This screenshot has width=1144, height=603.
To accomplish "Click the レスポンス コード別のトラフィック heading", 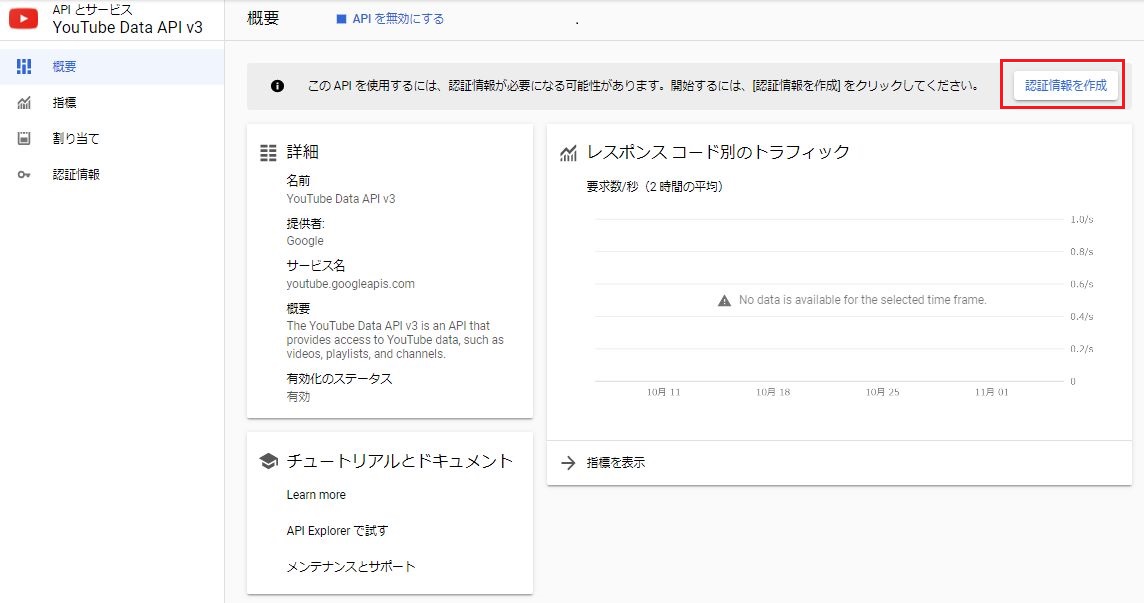I will tap(718, 152).
